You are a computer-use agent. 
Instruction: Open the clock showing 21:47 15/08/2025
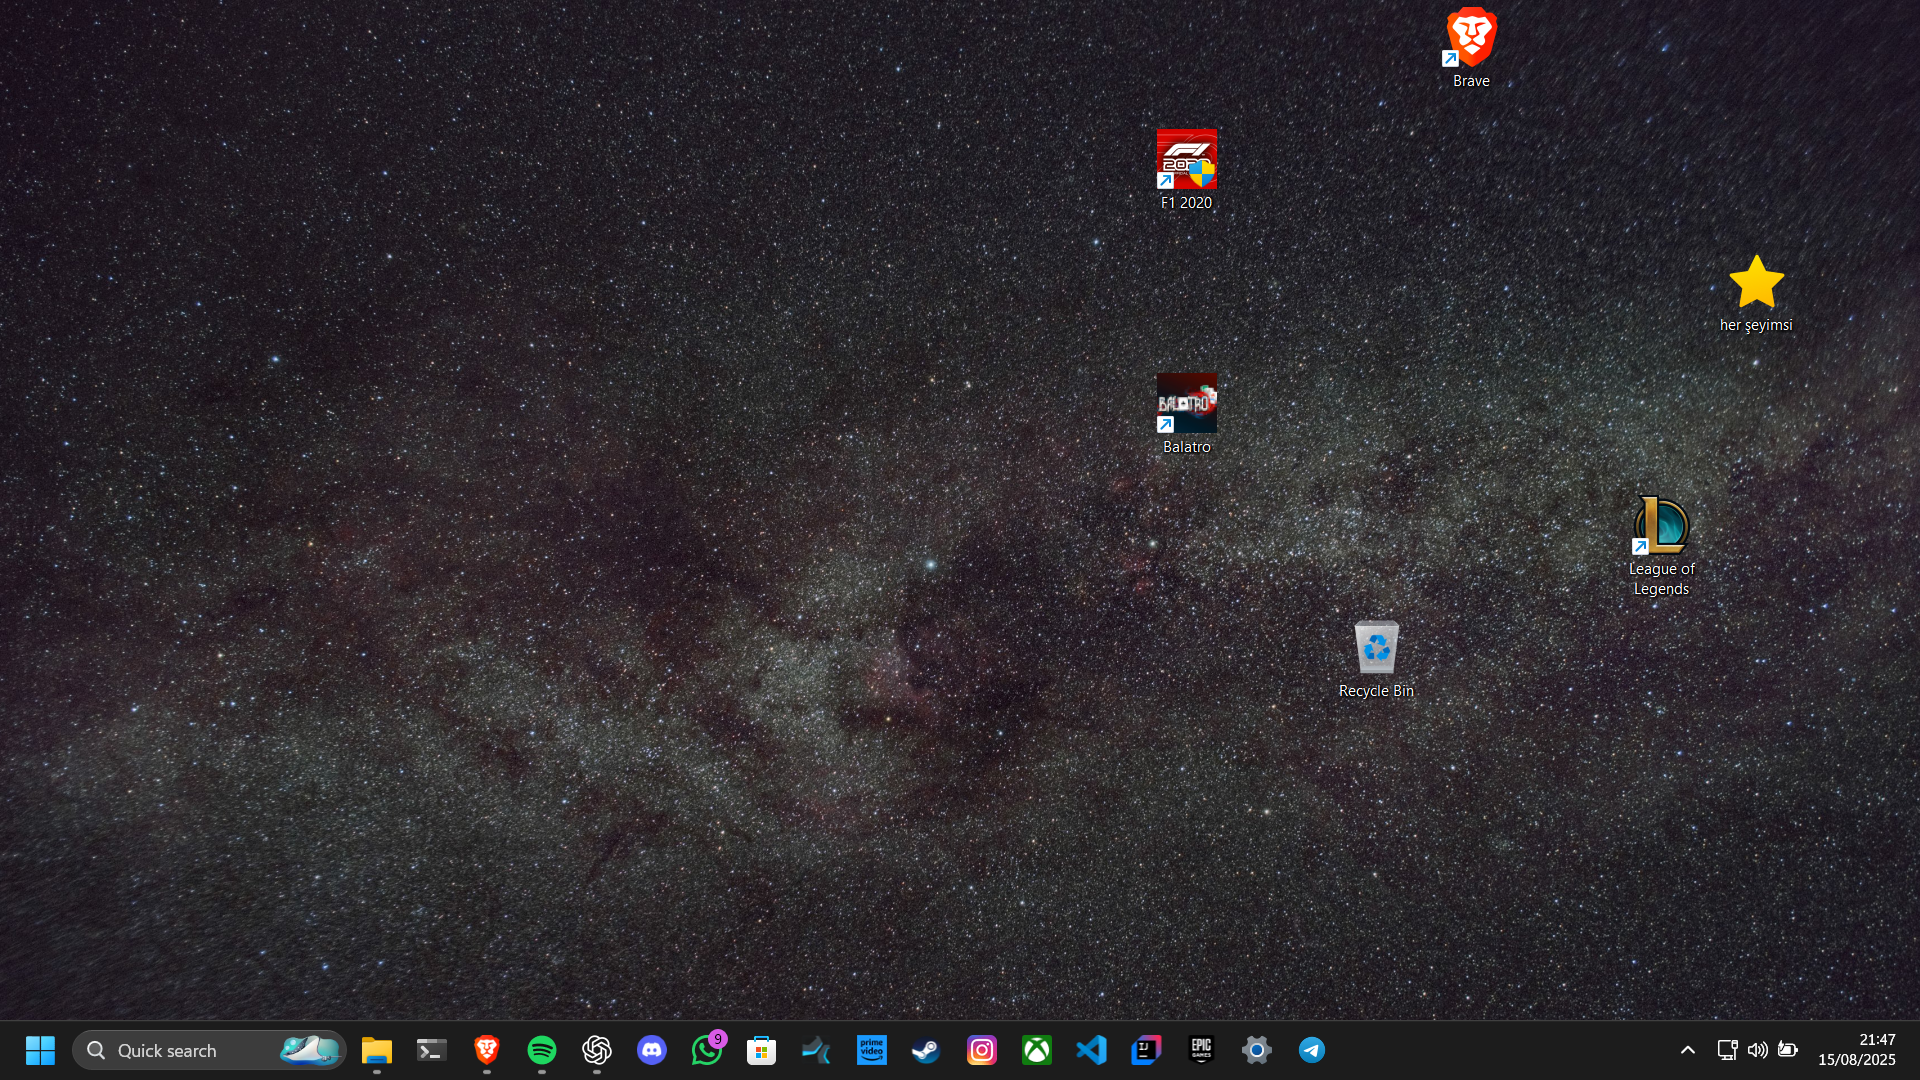pyautogui.click(x=1857, y=1050)
